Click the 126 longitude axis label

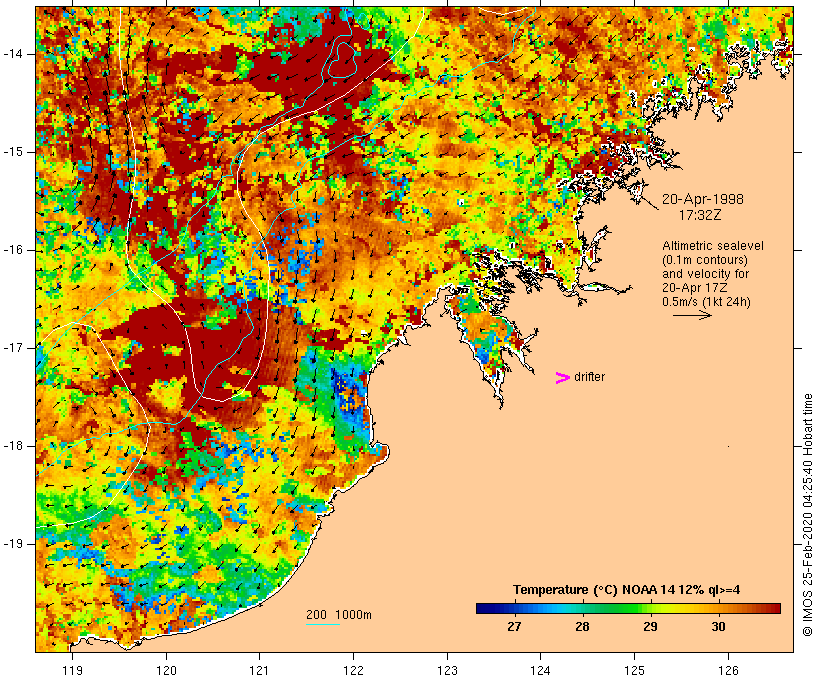728,670
